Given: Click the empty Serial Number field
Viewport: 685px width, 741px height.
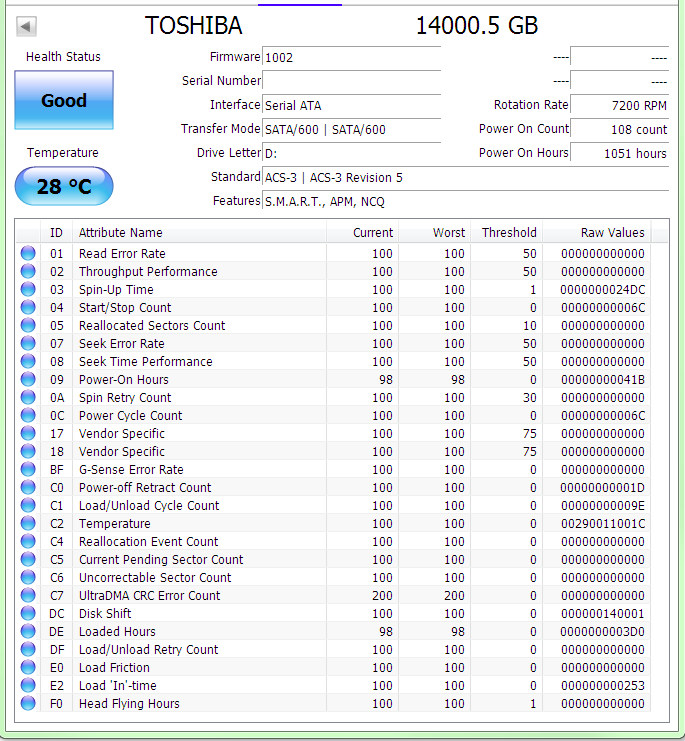Looking at the screenshot, I should [351, 81].
